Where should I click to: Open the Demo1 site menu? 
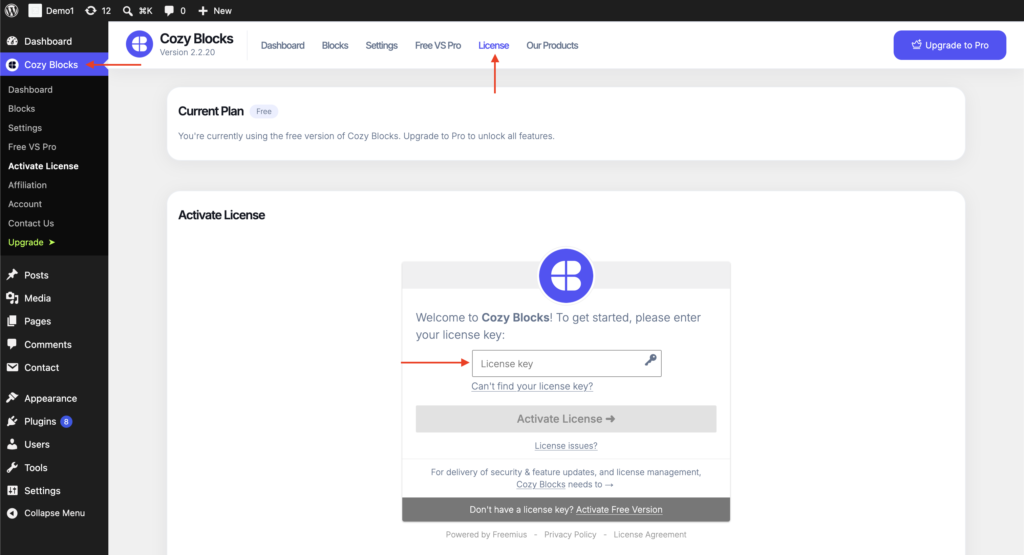click(52, 10)
